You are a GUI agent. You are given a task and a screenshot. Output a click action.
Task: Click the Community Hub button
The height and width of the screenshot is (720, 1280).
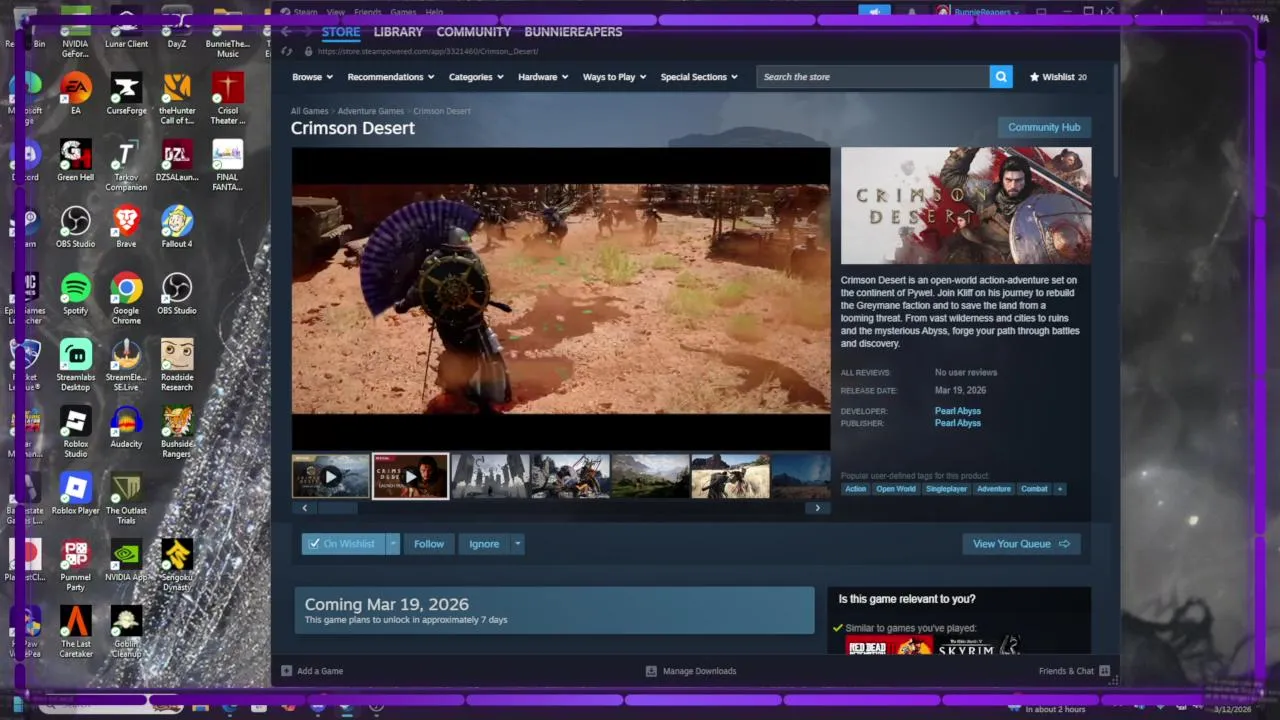pos(1044,127)
